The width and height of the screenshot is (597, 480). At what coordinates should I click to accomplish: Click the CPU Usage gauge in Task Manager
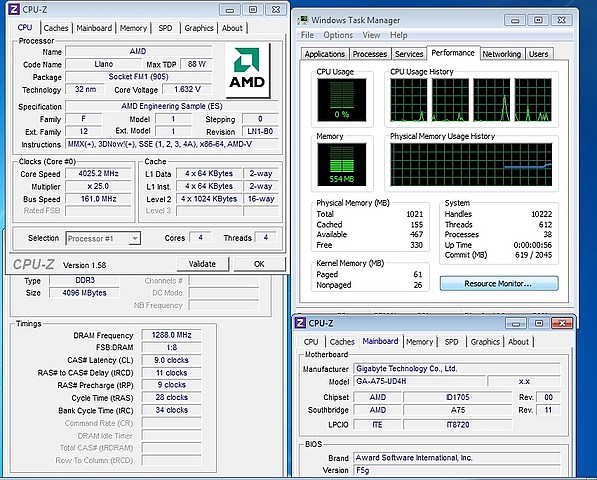342,100
